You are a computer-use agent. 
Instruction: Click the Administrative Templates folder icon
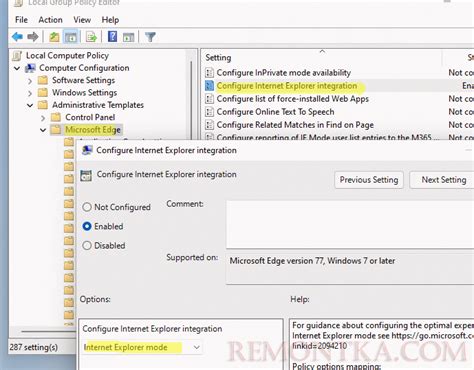(x=43, y=105)
